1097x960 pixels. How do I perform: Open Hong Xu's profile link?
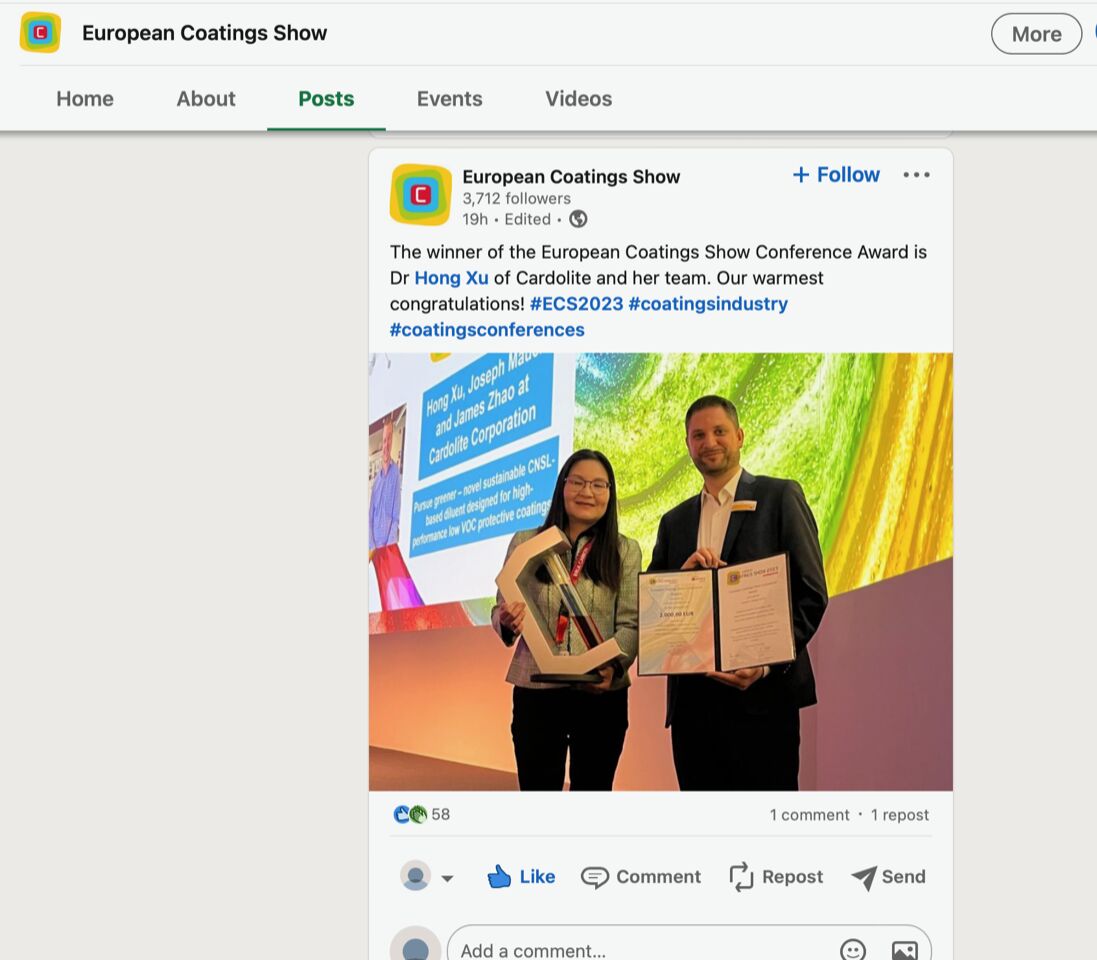451,278
